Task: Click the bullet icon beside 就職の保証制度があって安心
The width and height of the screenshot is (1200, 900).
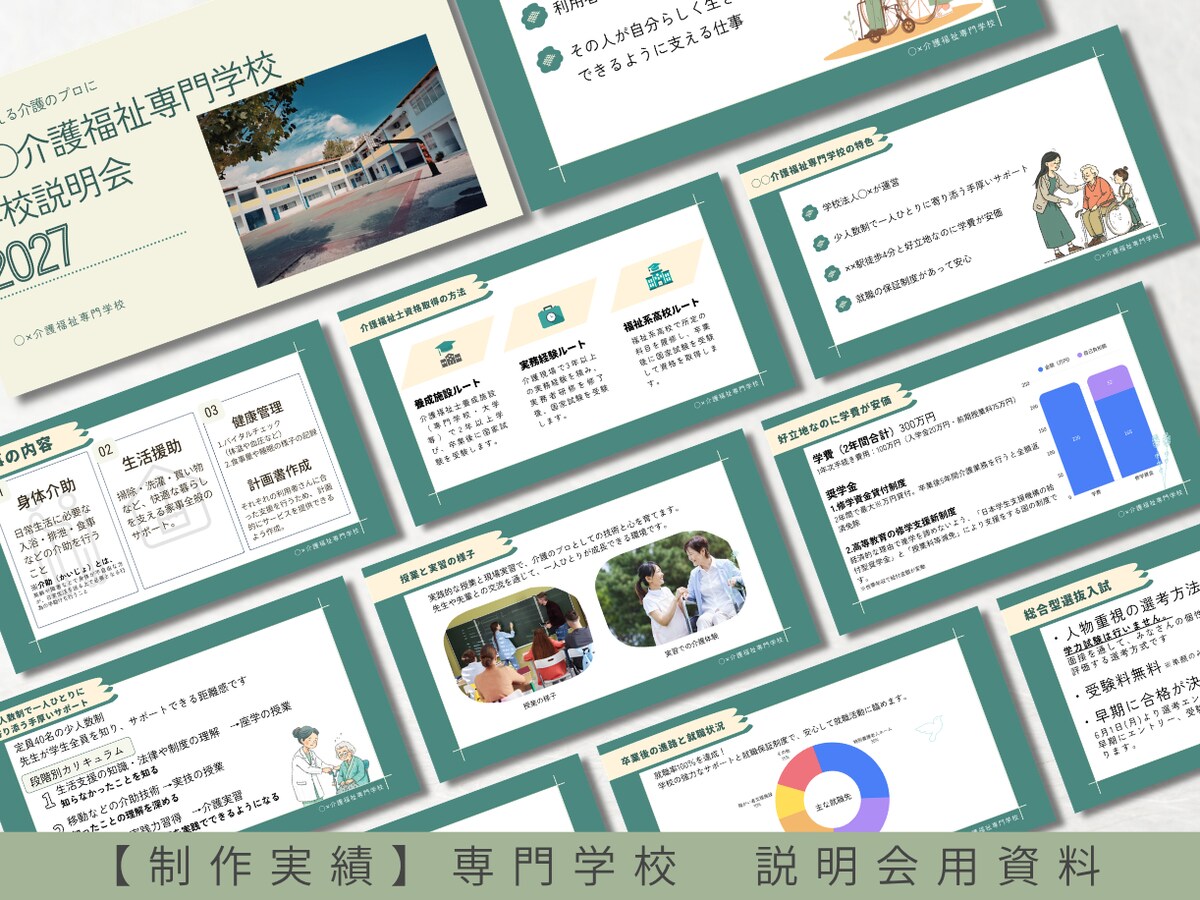Action: pos(843,303)
